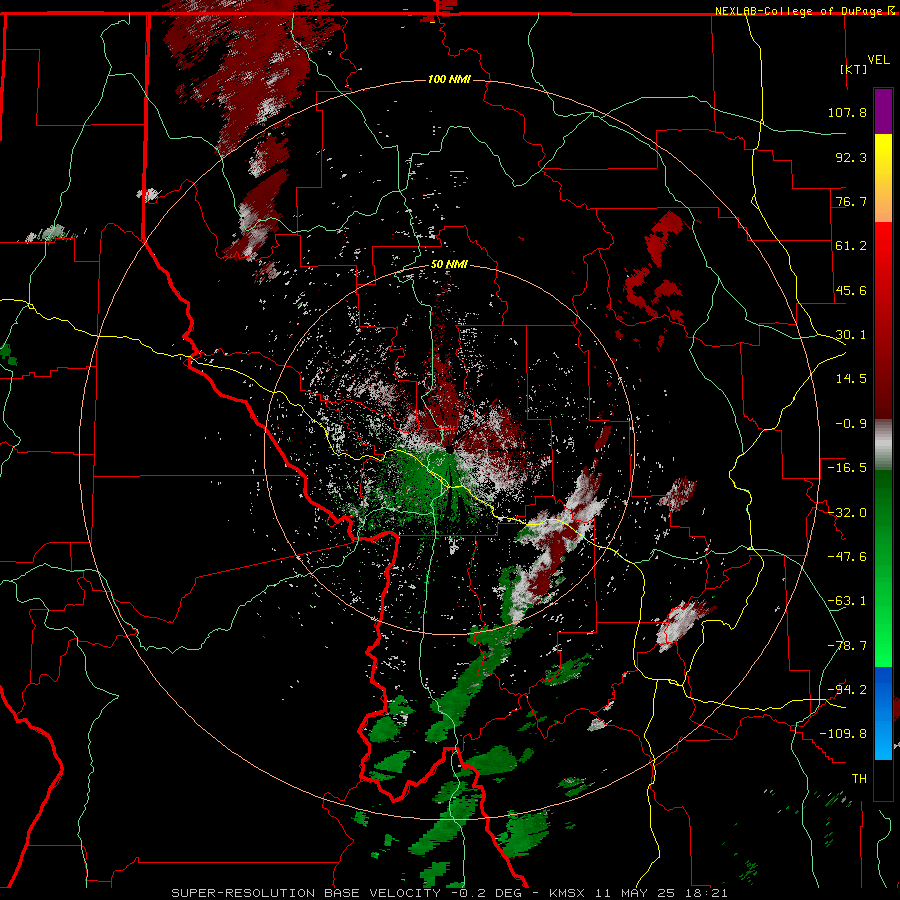This screenshot has height=900, width=900.
Task: Click the VEL legend title
Action: 878,60
